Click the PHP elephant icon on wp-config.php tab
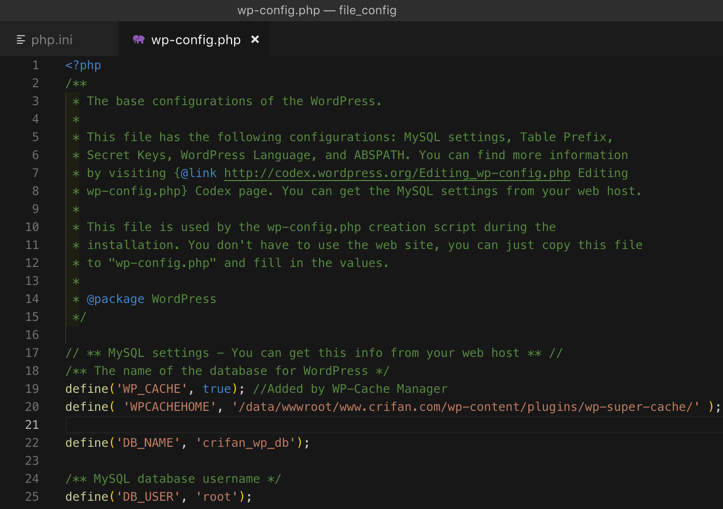 (x=138, y=40)
